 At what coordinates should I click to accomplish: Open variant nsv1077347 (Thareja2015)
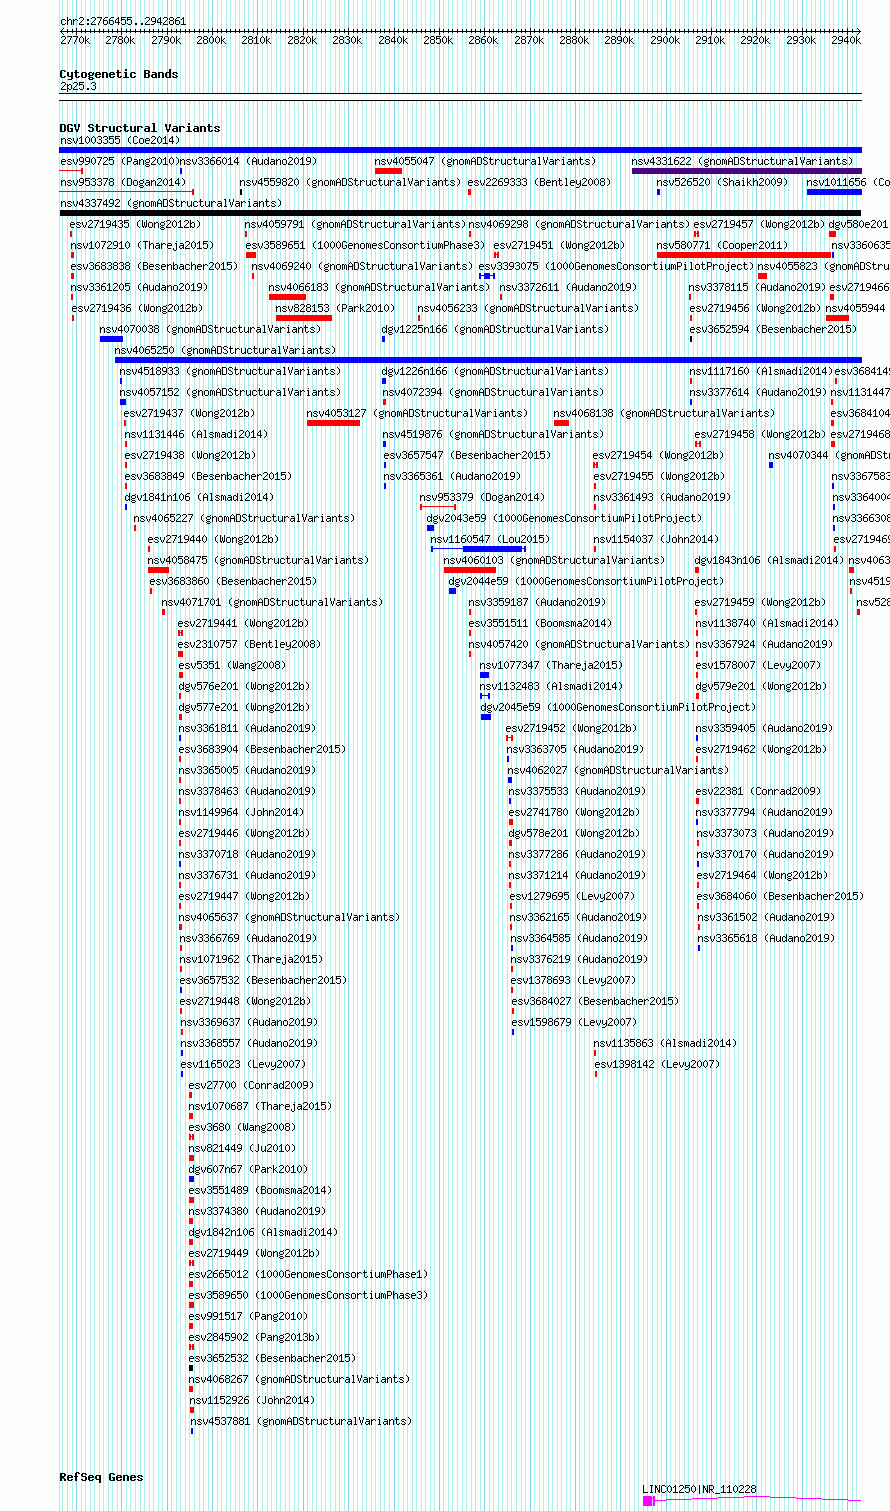tap(551, 665)
